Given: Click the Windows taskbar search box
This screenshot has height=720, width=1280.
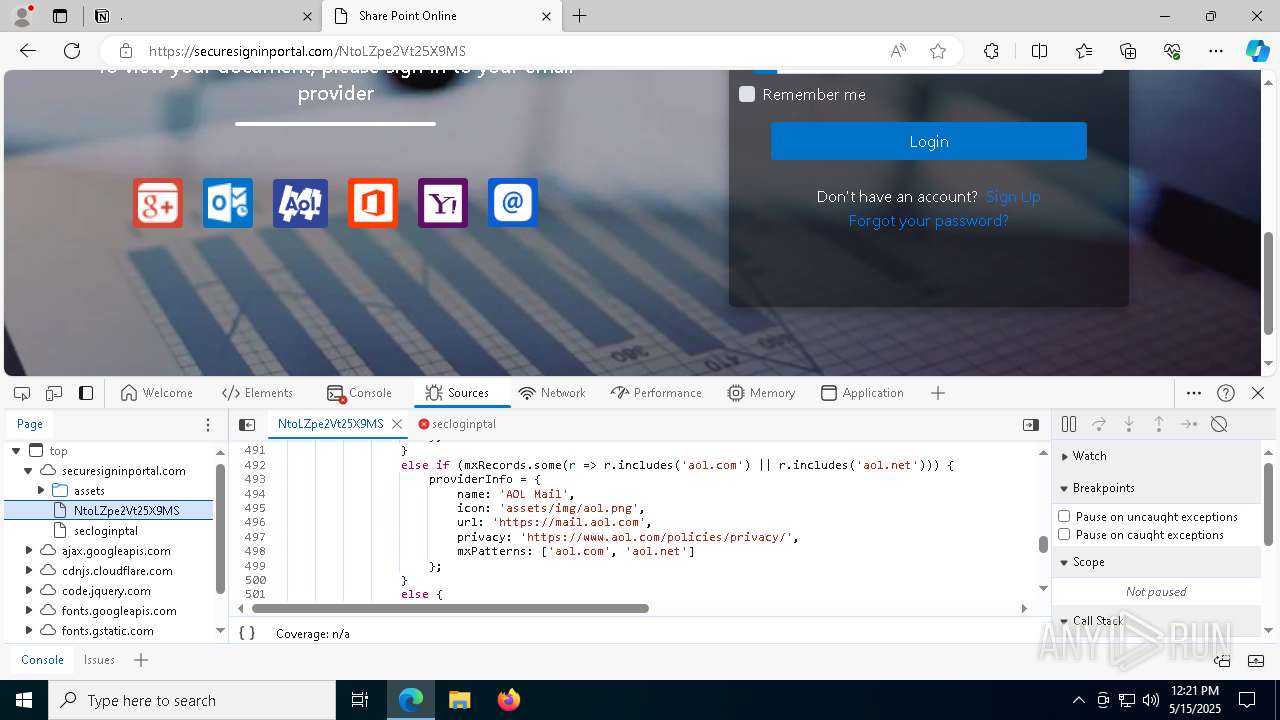Looking at the screenshot, I should pyautogui.click(x=191, y=701).
